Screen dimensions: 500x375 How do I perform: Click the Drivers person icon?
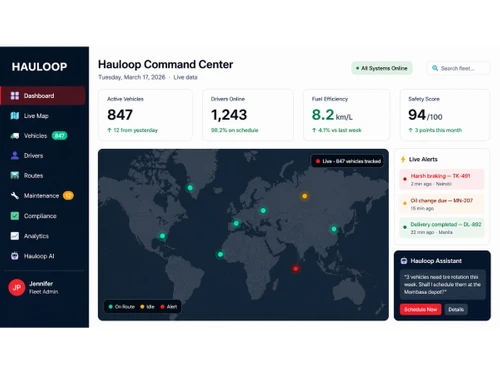coord(15,155)
